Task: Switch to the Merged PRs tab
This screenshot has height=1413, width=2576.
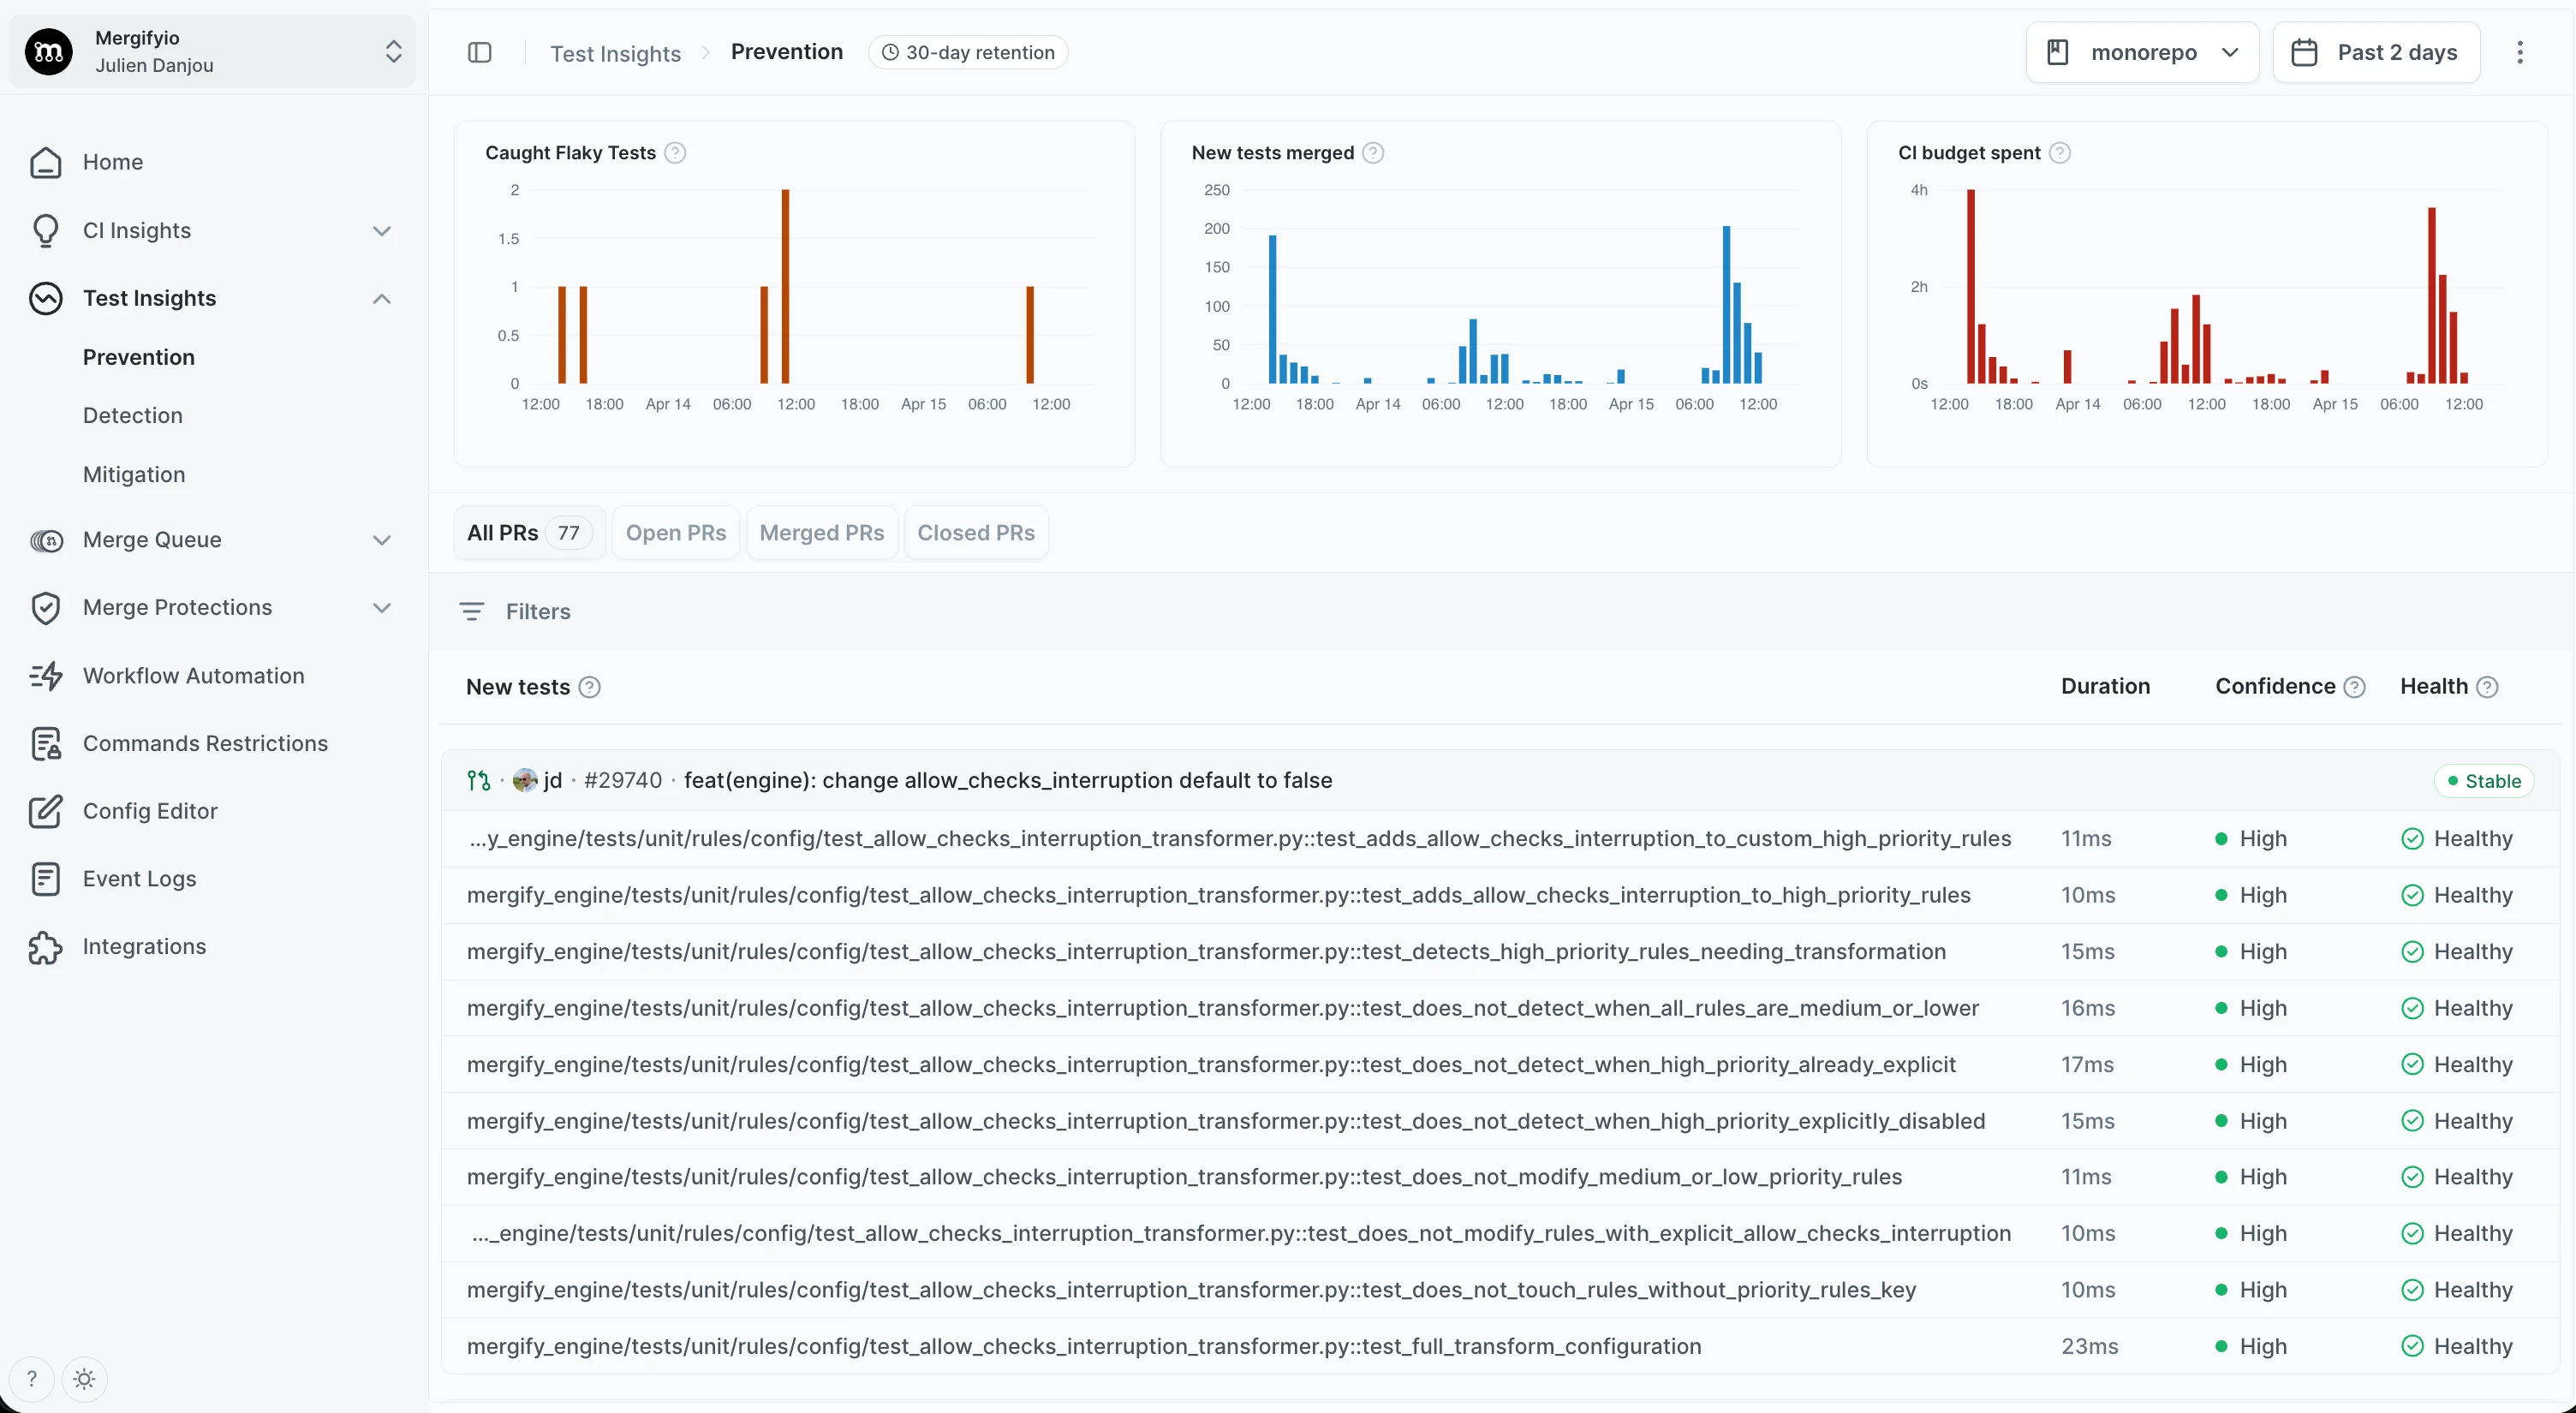Action: 820,532
